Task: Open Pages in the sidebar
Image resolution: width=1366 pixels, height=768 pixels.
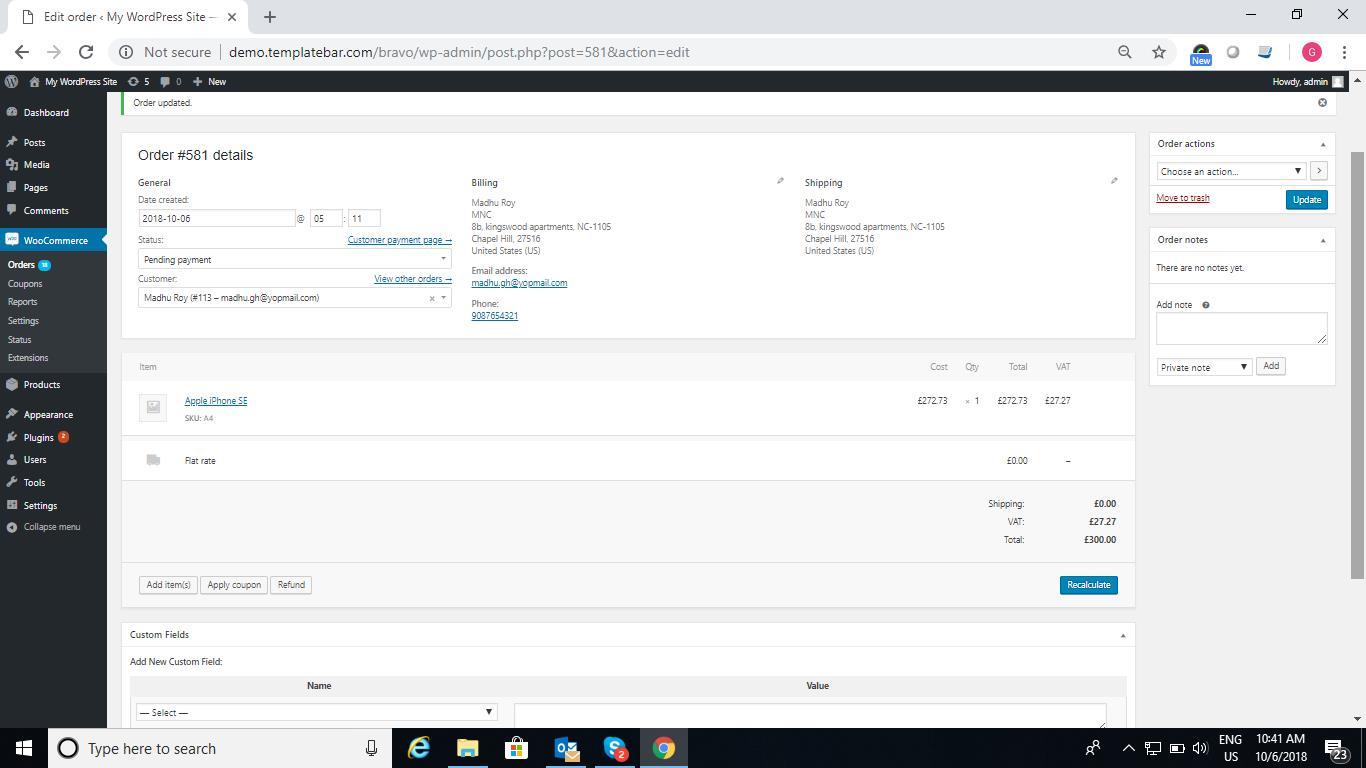Action: point(35,188)
